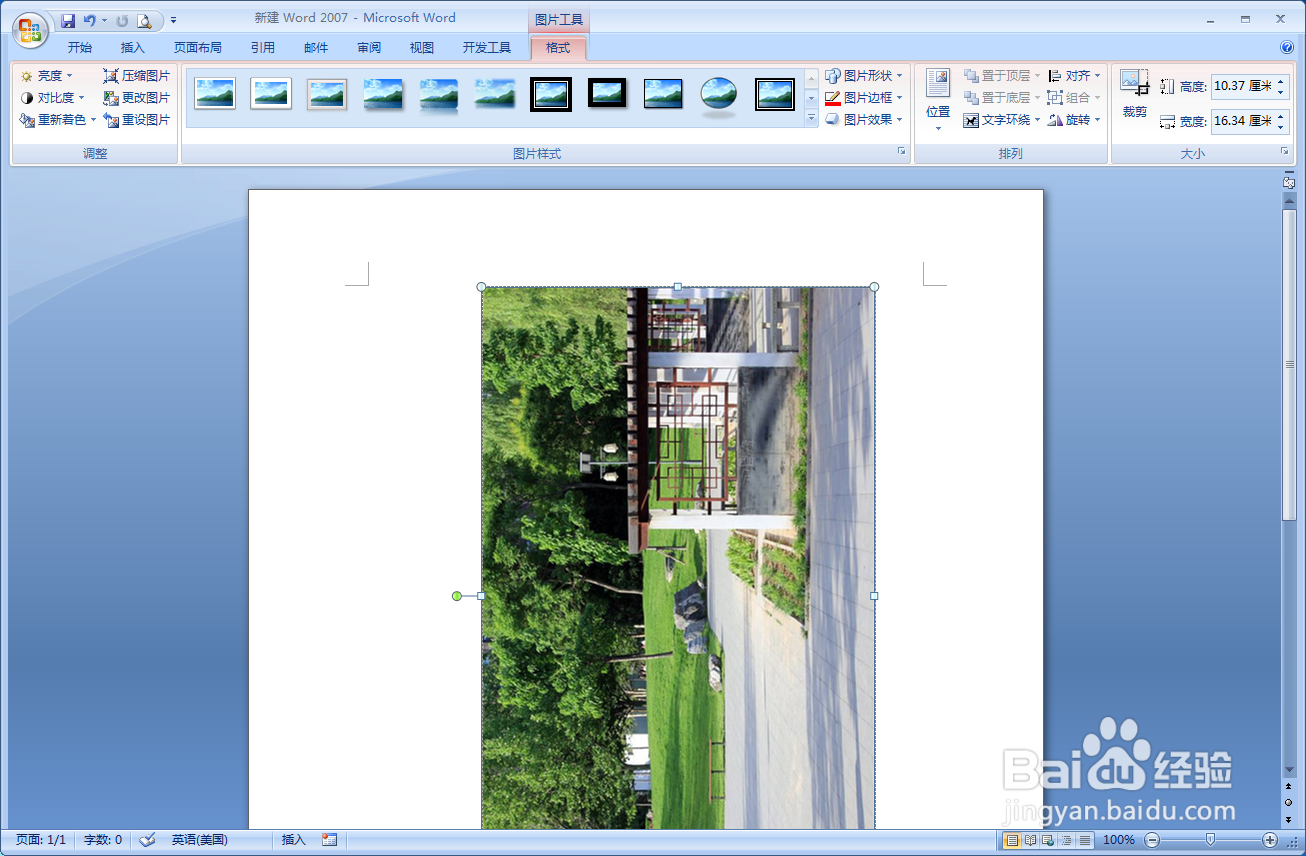The width and height of the screenshot is (1306, 856).
Task: Click 置于顶层 bring to front
Action: pyautogui.click(x=1002, y=76)
